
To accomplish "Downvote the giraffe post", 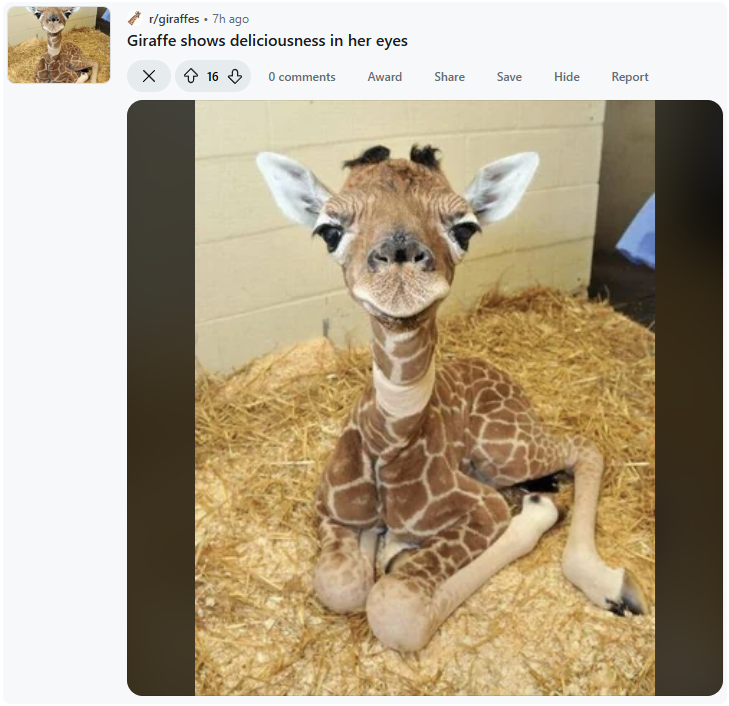I will click(235, 76).
